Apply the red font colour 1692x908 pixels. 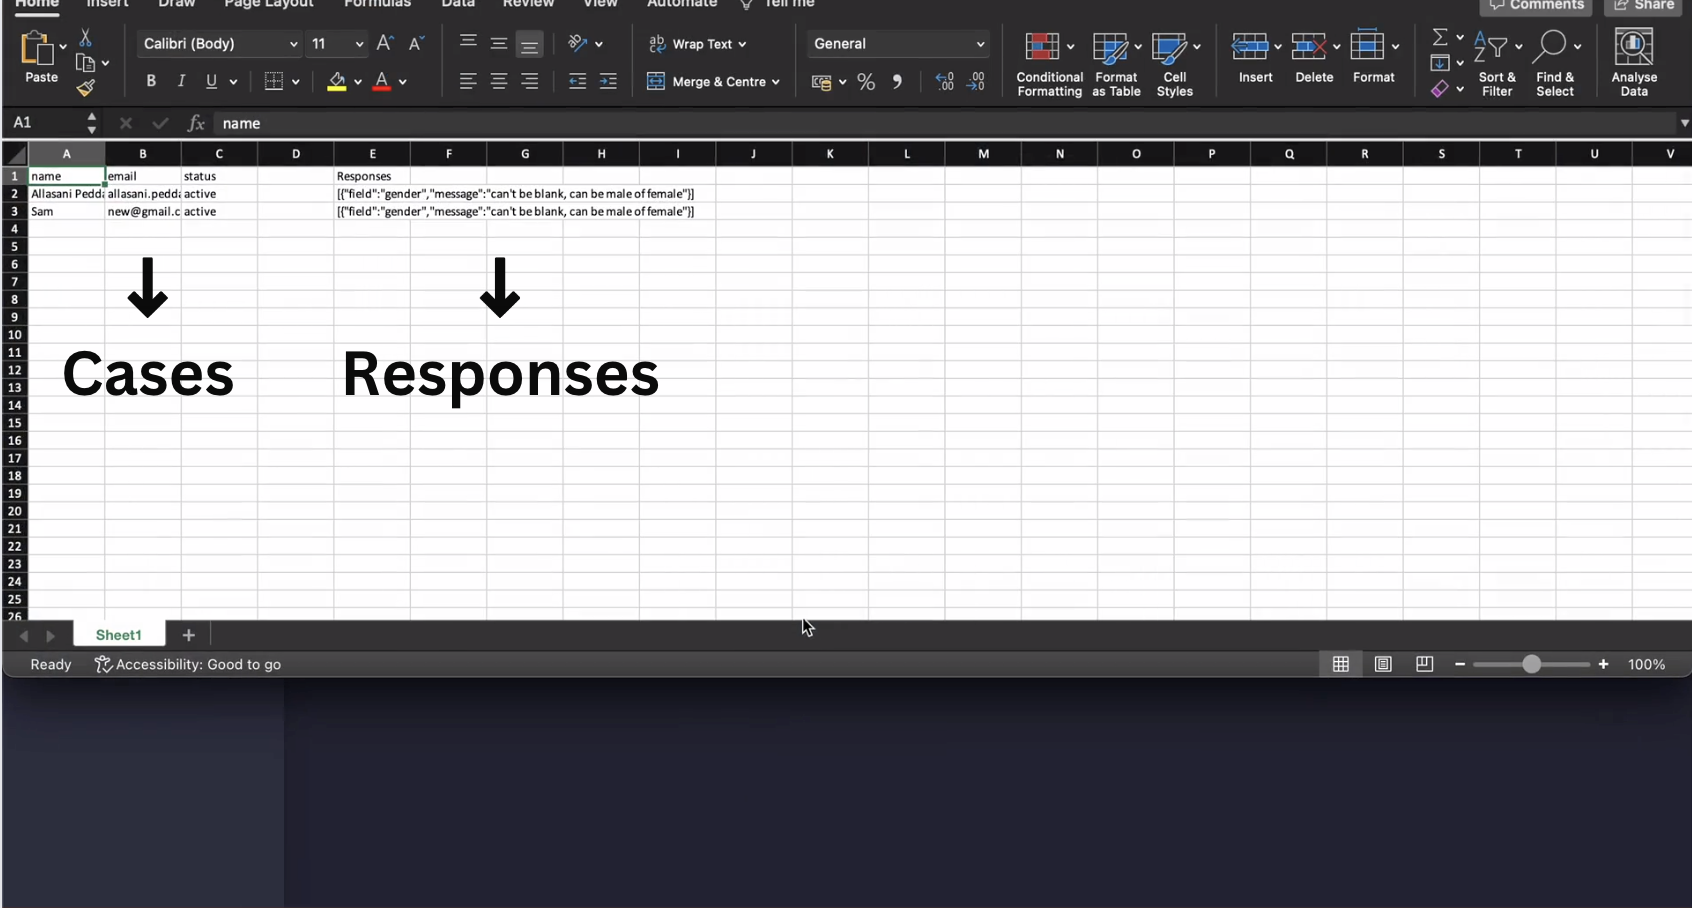tap(381, 81)
